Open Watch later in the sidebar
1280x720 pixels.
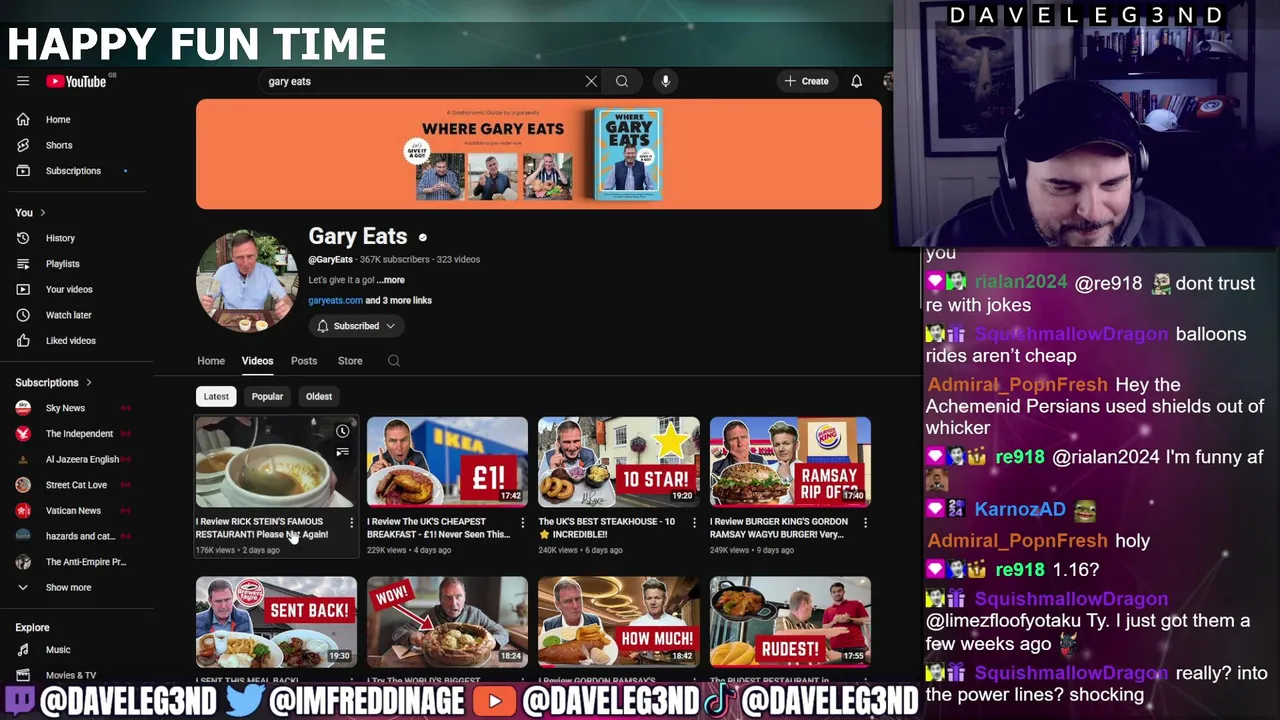[x=77, y=315]
